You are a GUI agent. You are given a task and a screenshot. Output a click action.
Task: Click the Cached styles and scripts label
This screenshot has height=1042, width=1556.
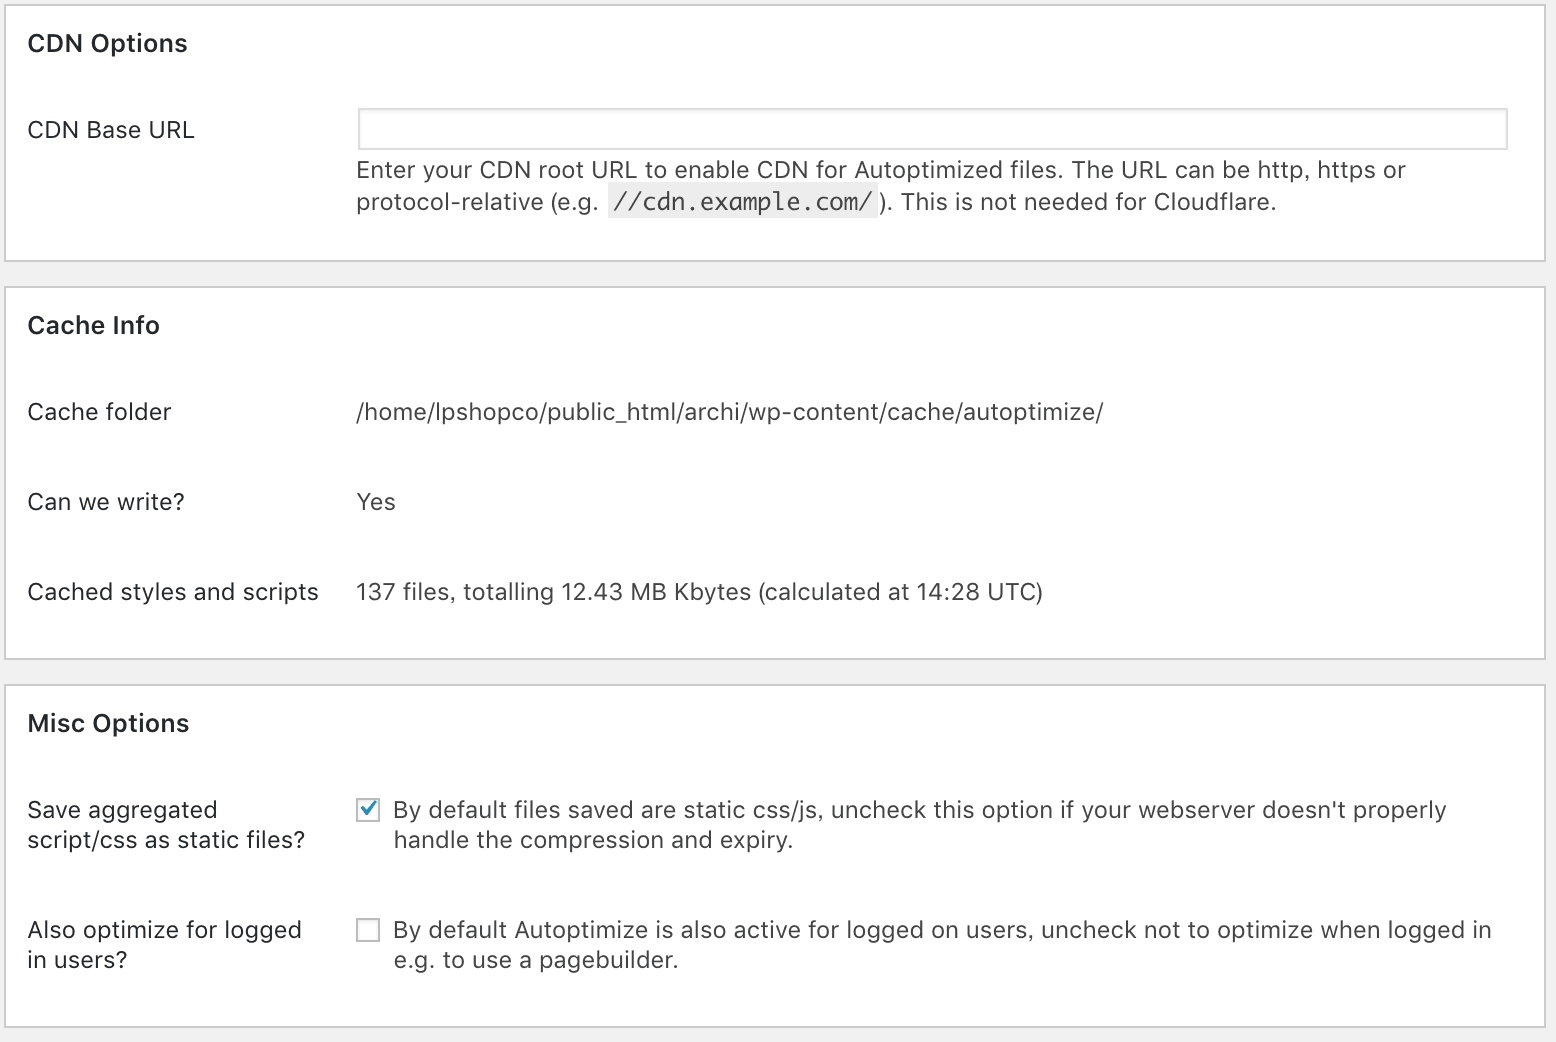coord(173,592)
